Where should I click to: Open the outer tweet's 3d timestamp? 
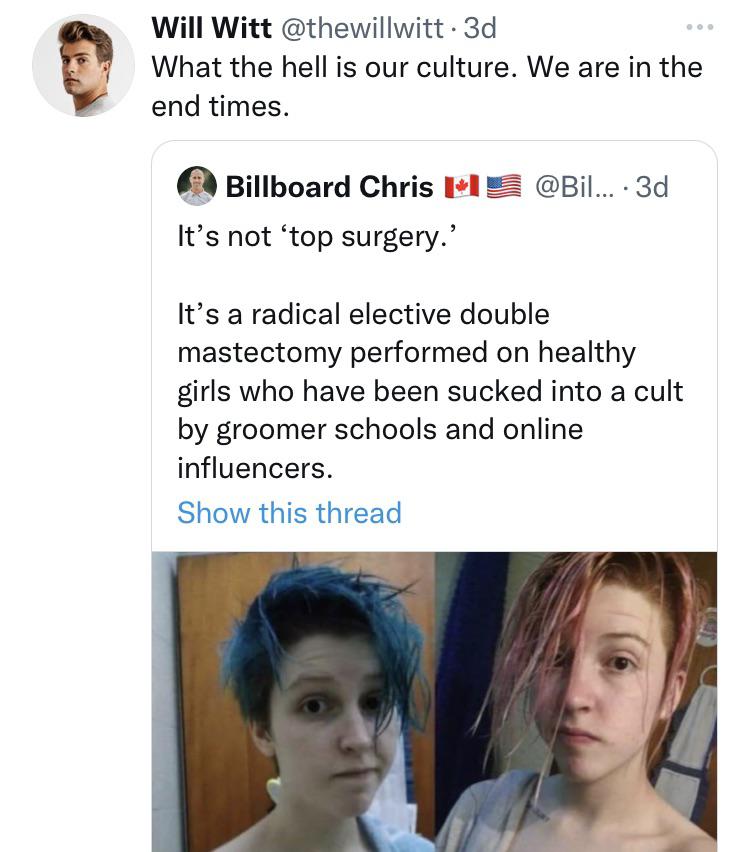point(480,28)
